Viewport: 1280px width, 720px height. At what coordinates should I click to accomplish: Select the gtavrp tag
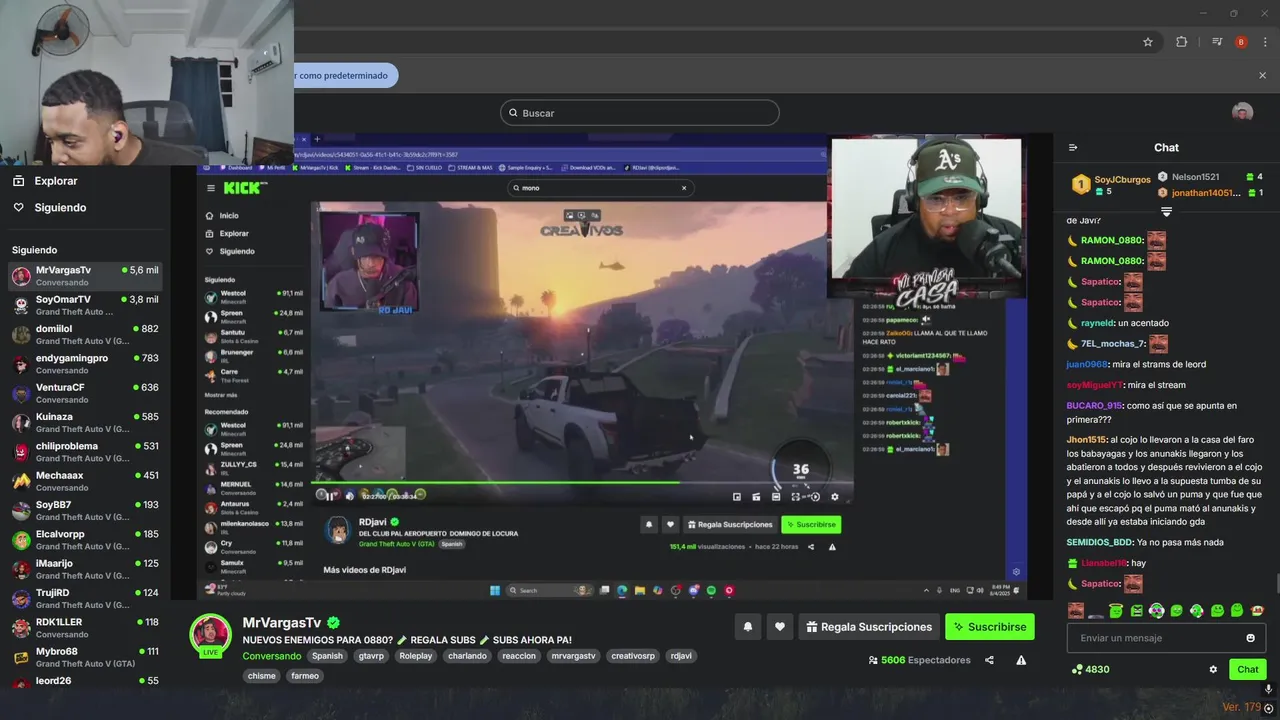click(x=371, y=656)
